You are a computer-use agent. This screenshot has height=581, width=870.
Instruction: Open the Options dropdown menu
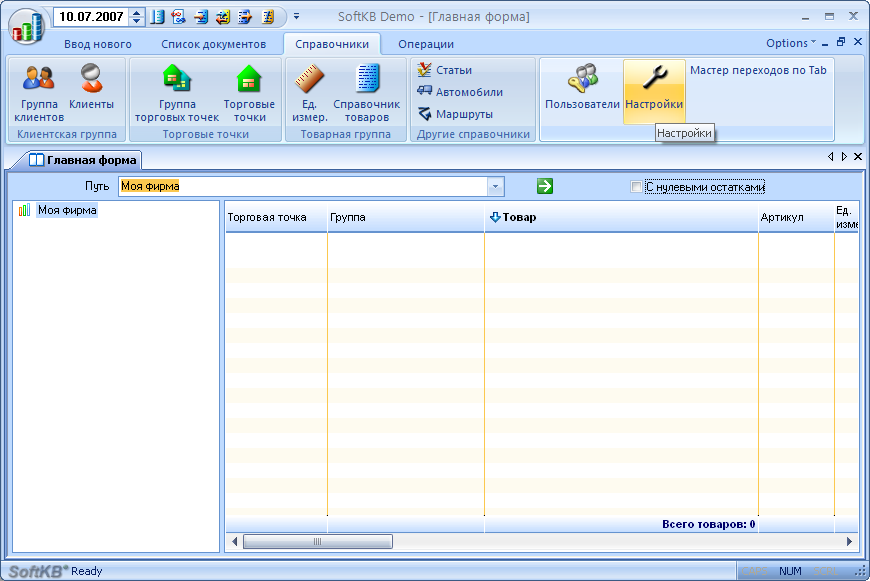click(791, 43)
